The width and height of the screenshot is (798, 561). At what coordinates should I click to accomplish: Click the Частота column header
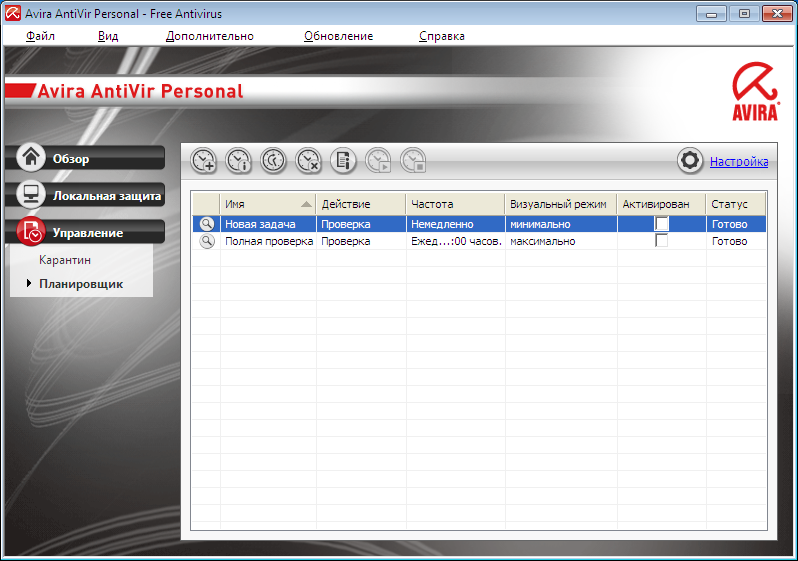(x=455, y=204)
